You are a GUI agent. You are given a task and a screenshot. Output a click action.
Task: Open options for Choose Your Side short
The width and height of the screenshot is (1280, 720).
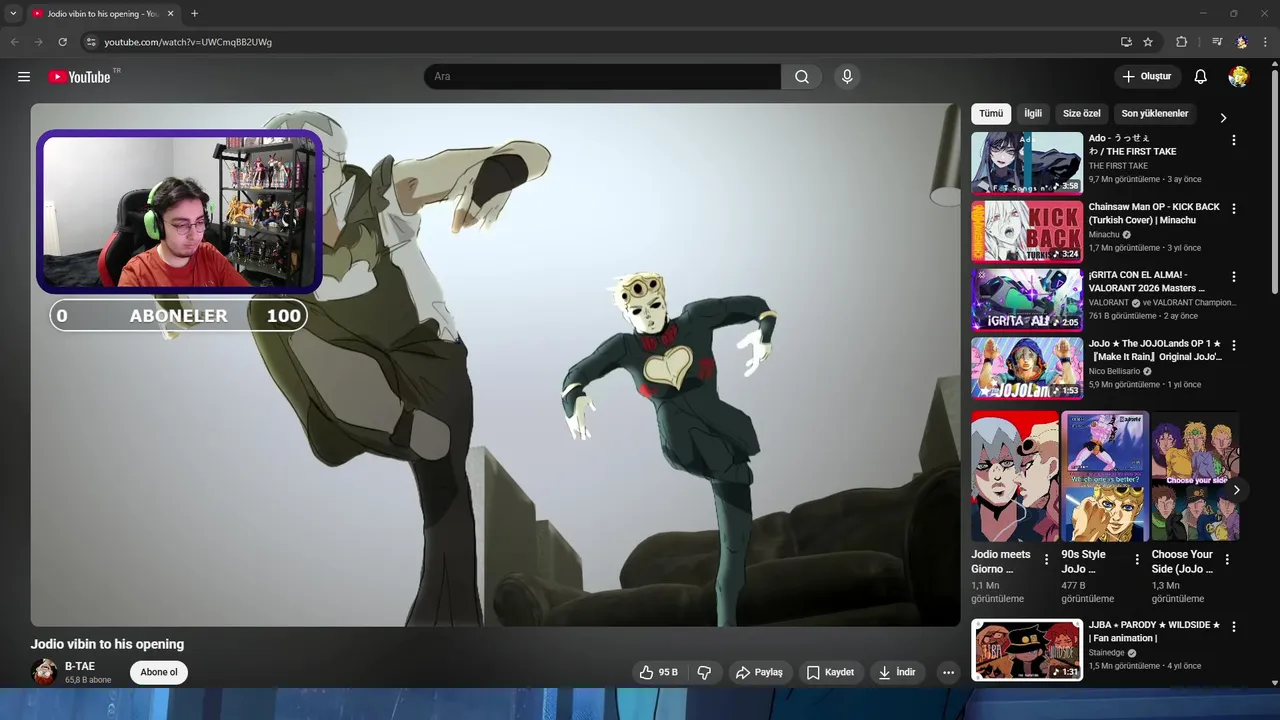1227,560
